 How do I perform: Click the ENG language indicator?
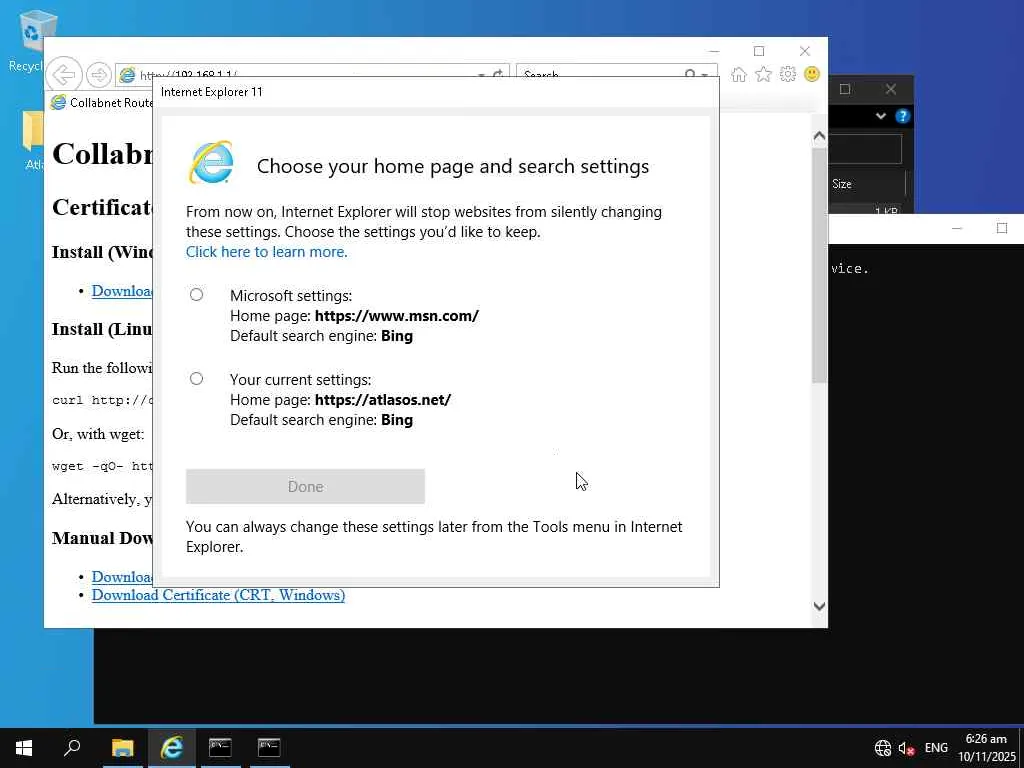pyautogui.click(x=936, y=748)
